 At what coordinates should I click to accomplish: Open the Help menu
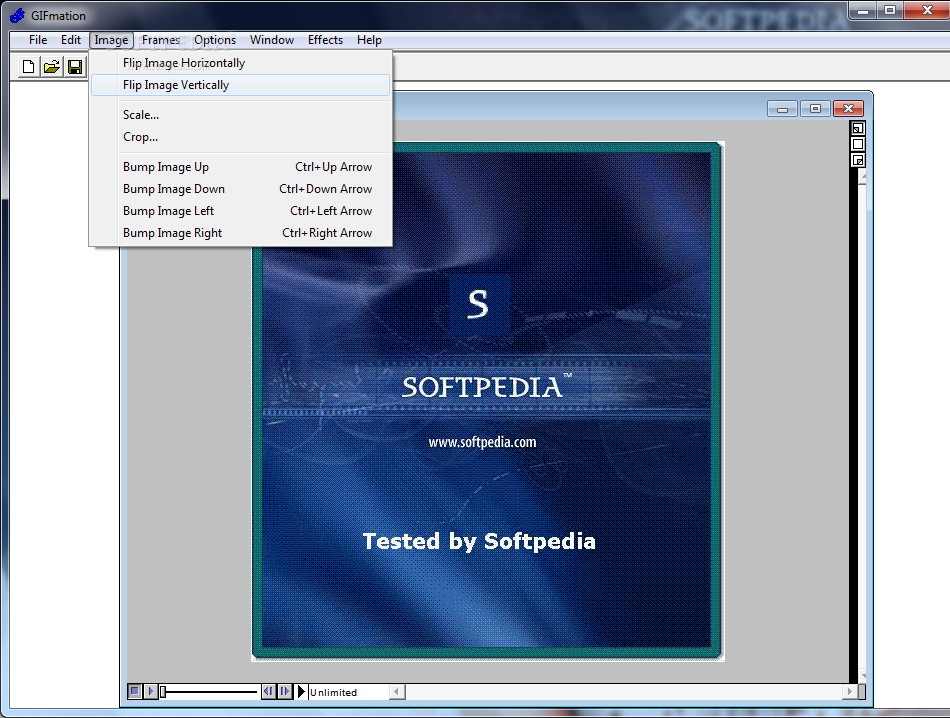369,39
